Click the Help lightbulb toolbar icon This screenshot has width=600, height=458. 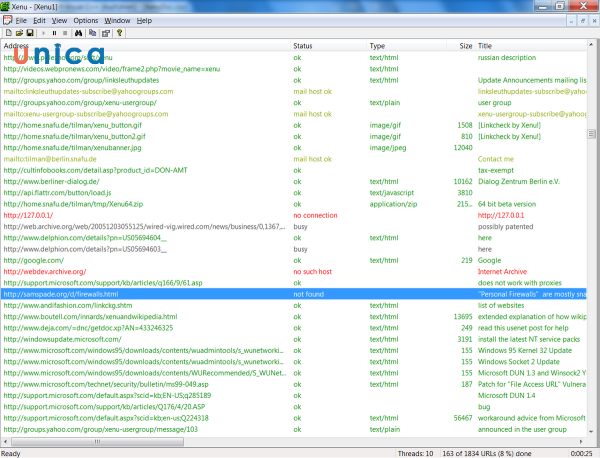click(118, 32)
